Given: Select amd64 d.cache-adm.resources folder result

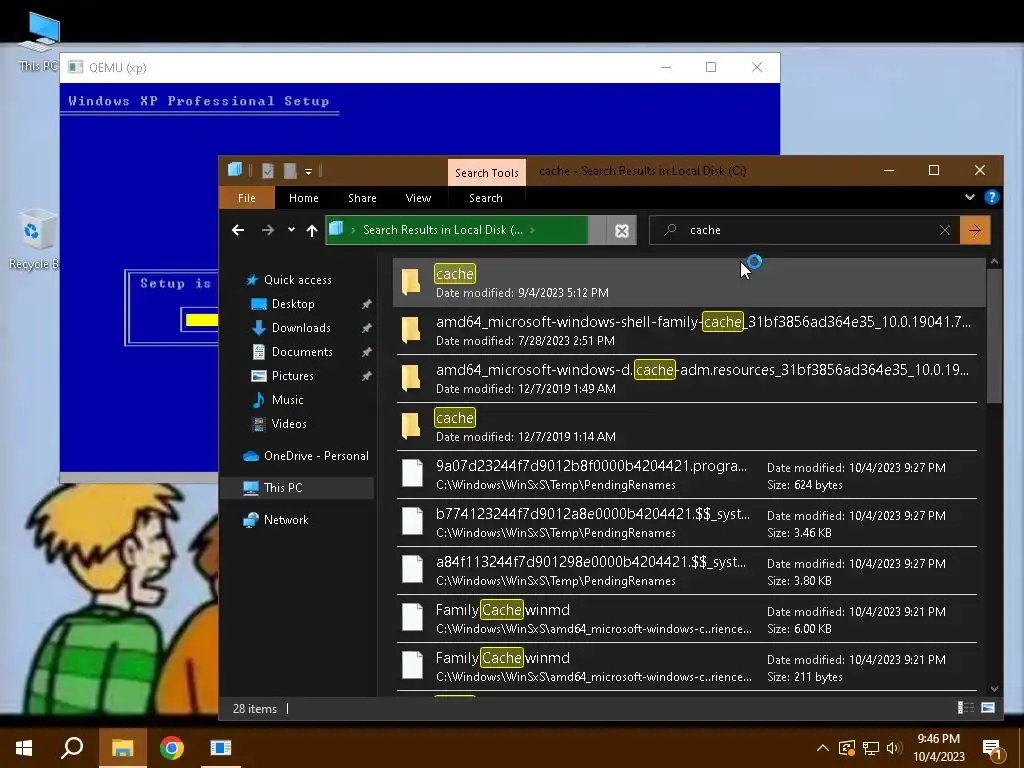Looking at the screenshot, I should pyautogui.click(x=687, y=378).
